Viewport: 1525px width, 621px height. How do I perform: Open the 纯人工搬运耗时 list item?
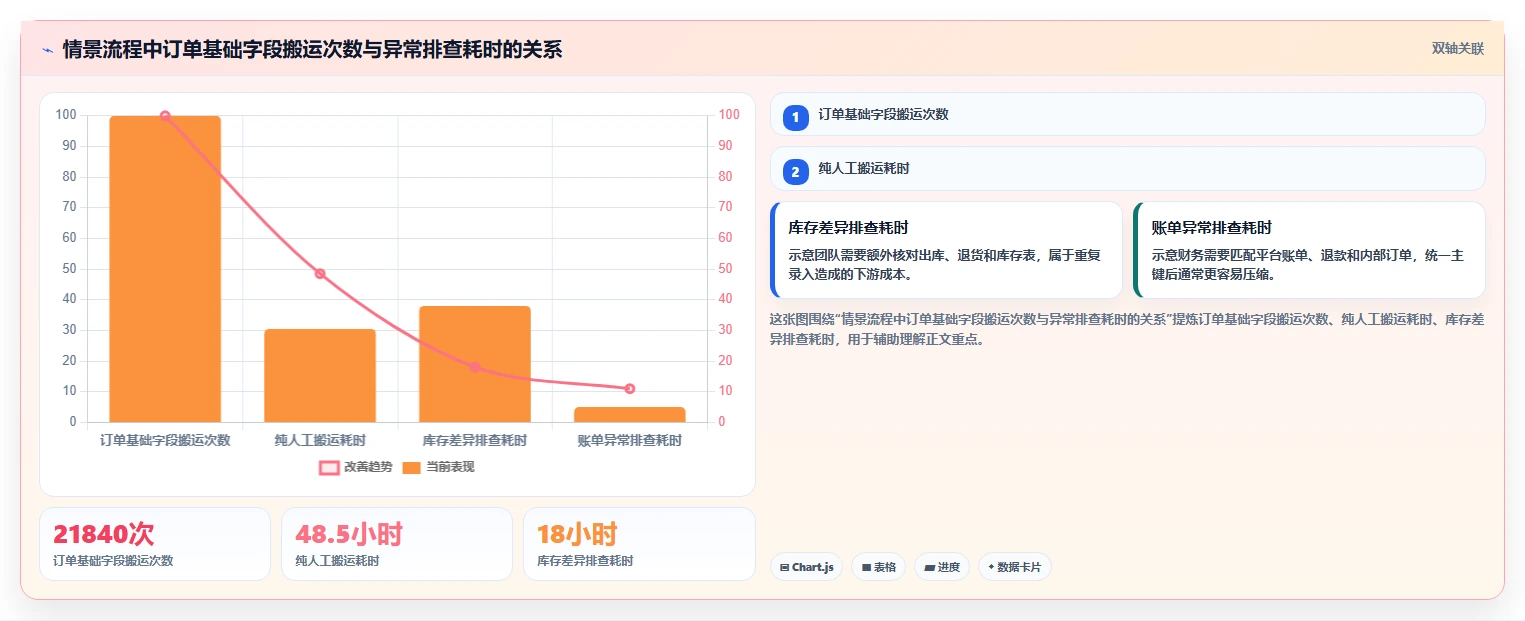click(1127, 168)
